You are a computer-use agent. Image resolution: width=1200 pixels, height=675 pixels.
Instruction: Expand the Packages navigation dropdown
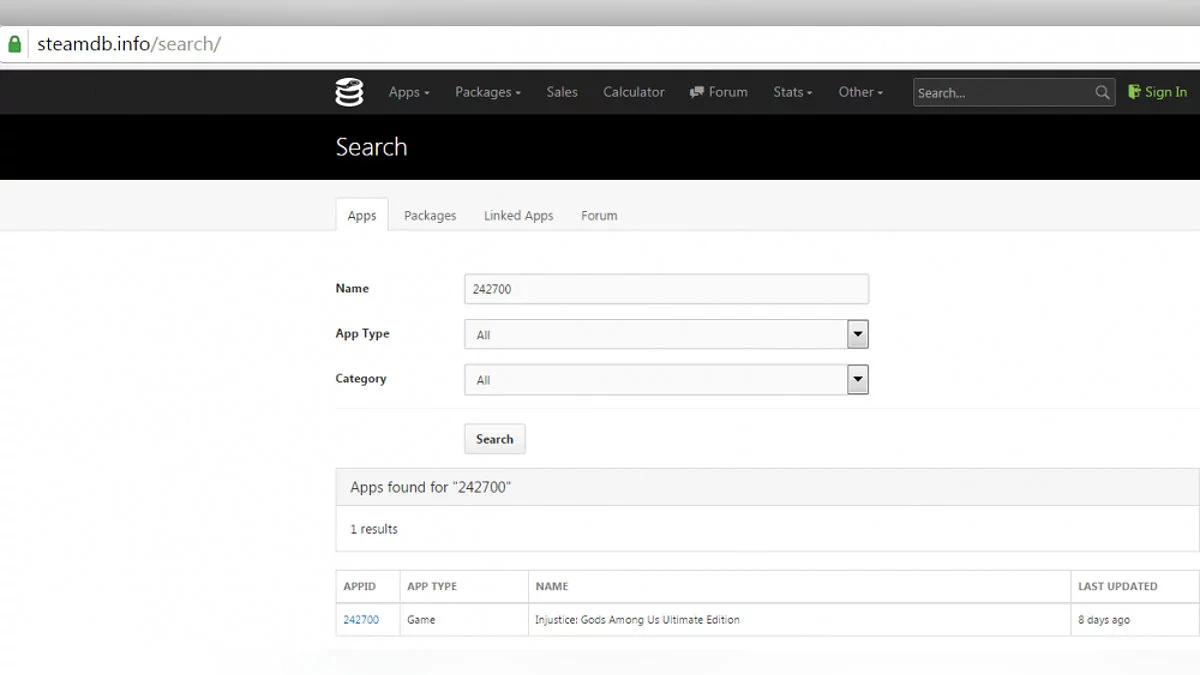(x=488, y=92)
